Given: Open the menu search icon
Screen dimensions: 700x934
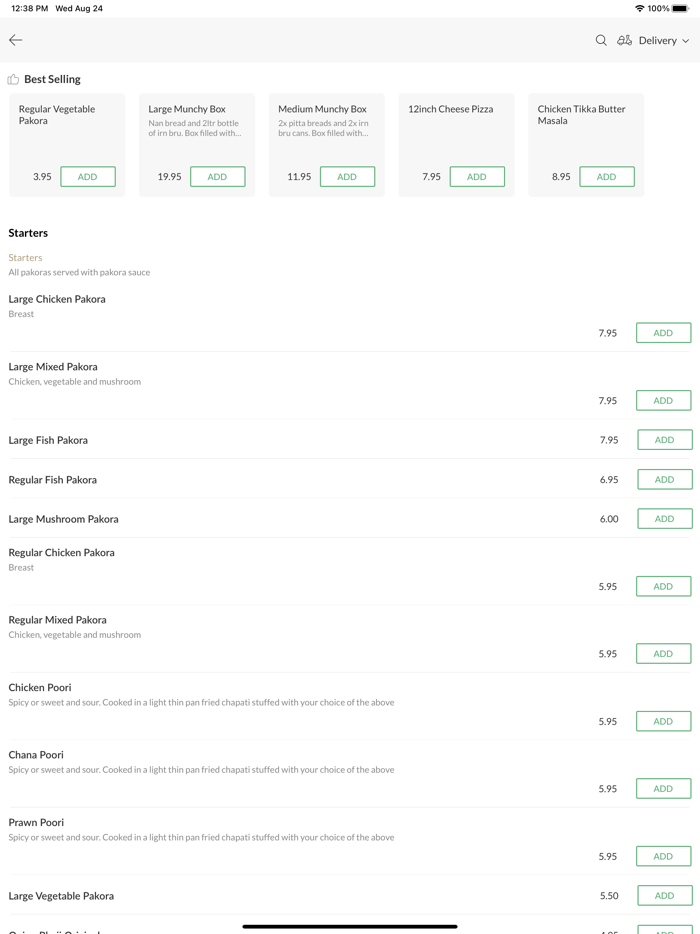Looking at the screenshot, I should click(x=601, y=41).
